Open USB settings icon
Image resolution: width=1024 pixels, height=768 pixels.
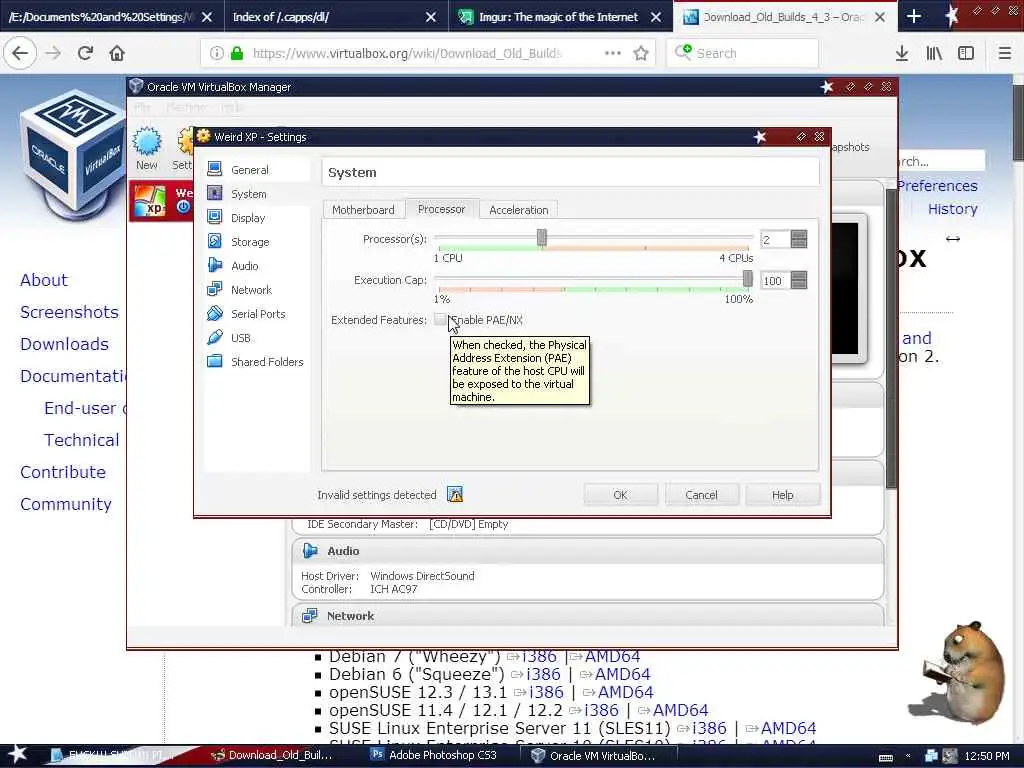[x=214, y=338]
